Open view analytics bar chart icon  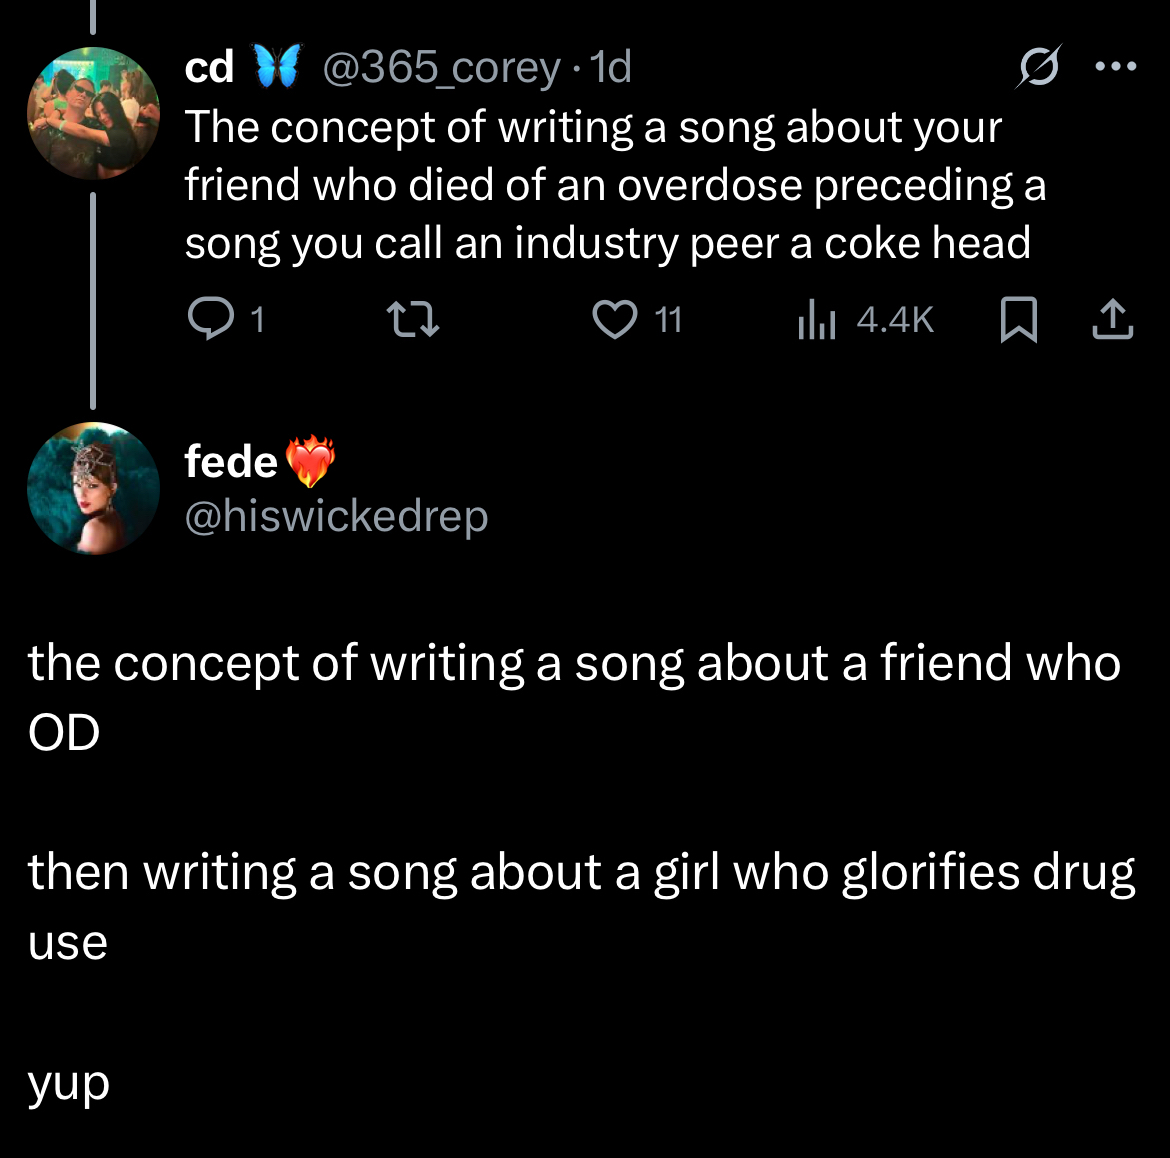pos(816,320)
